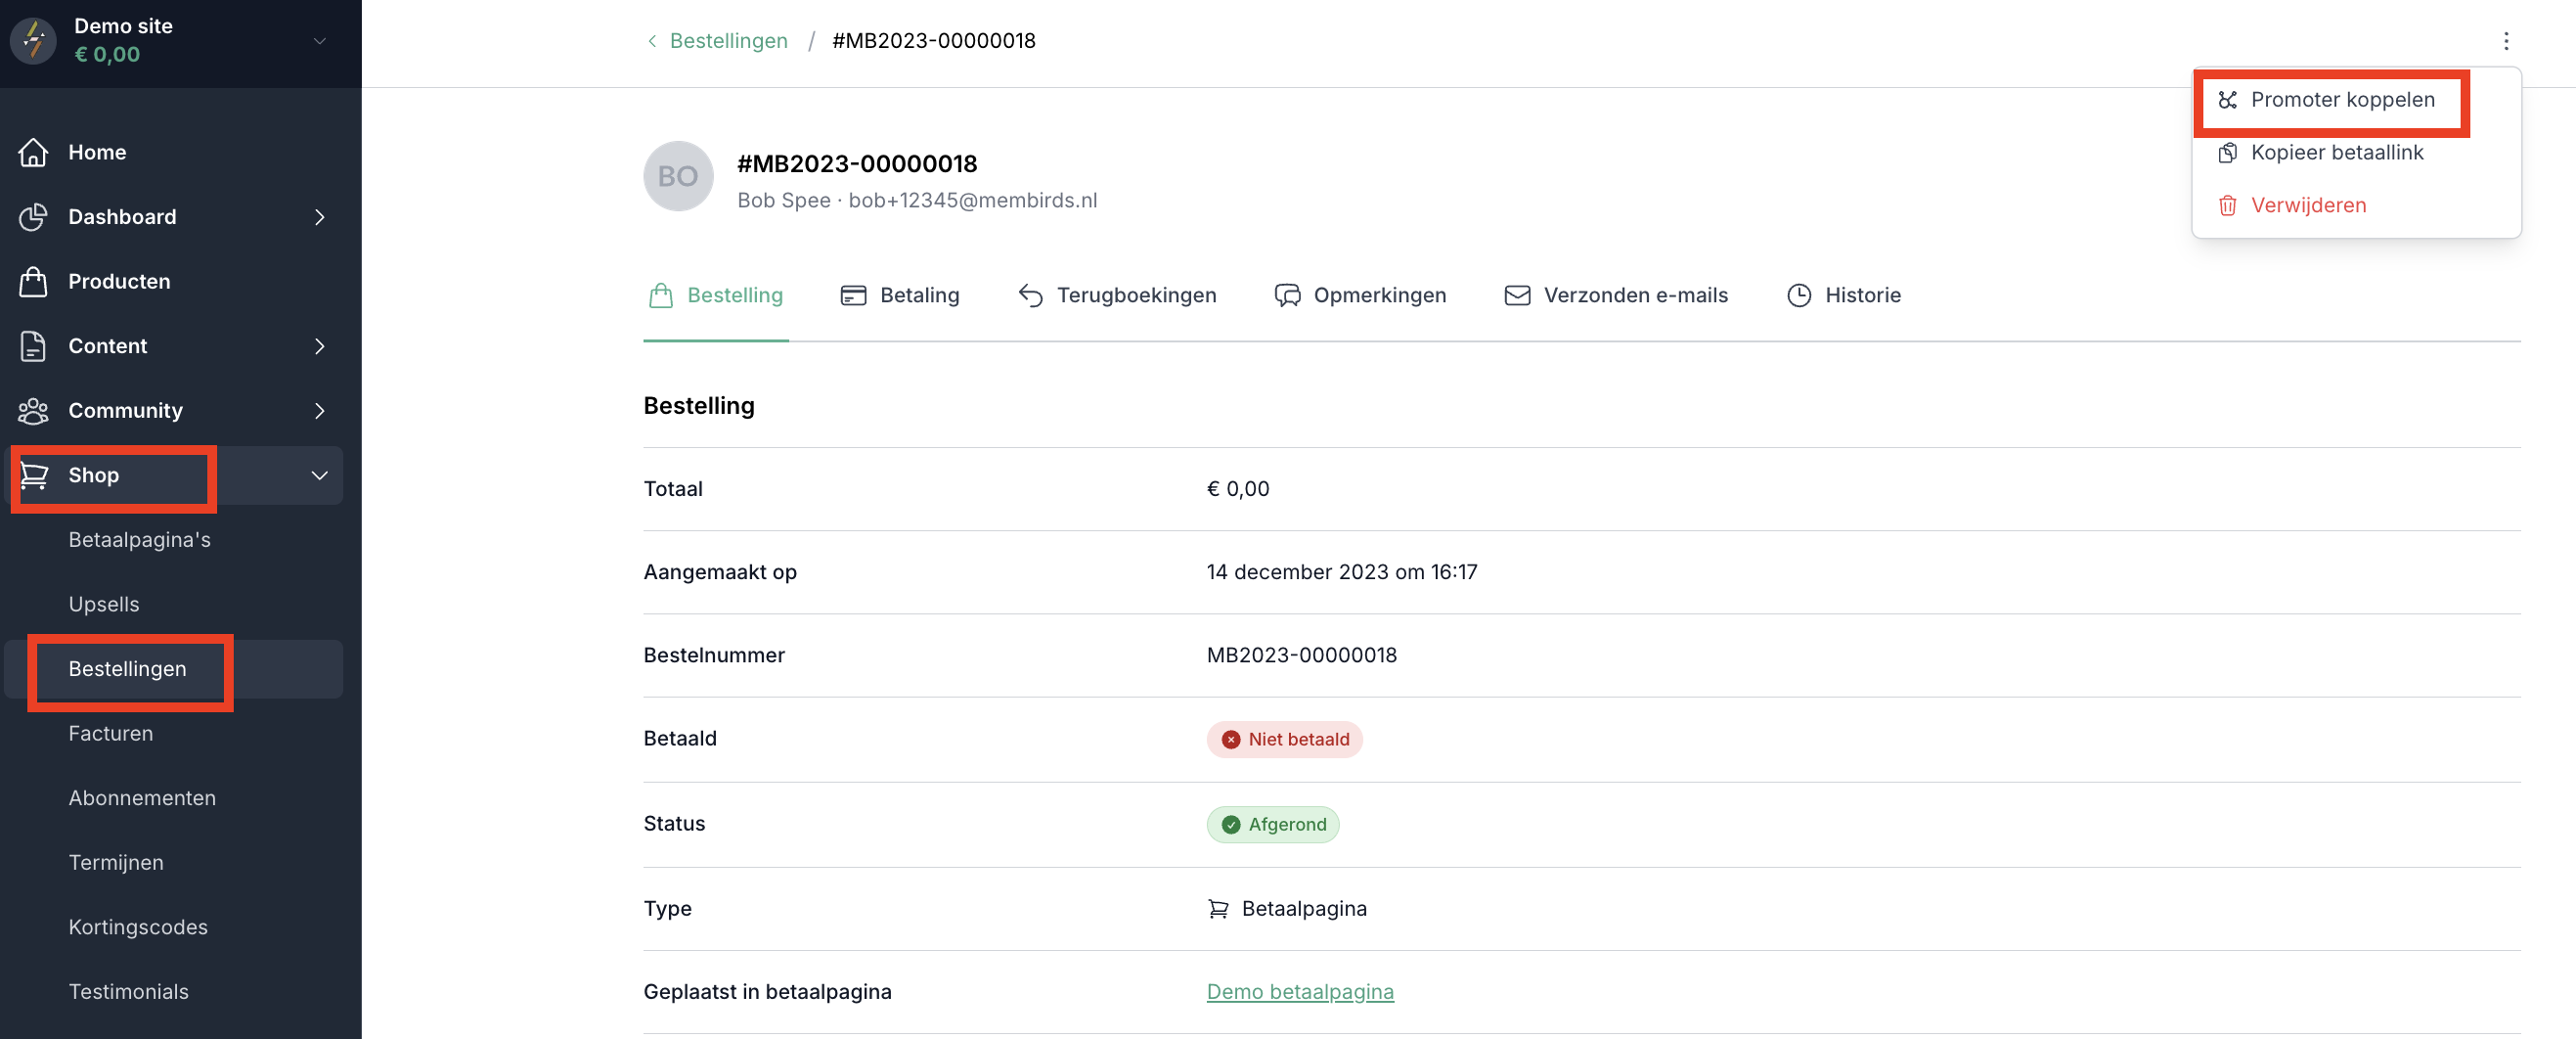
Task: Click the Dashboard pie chart icon
Action: (x=33, y=217)
